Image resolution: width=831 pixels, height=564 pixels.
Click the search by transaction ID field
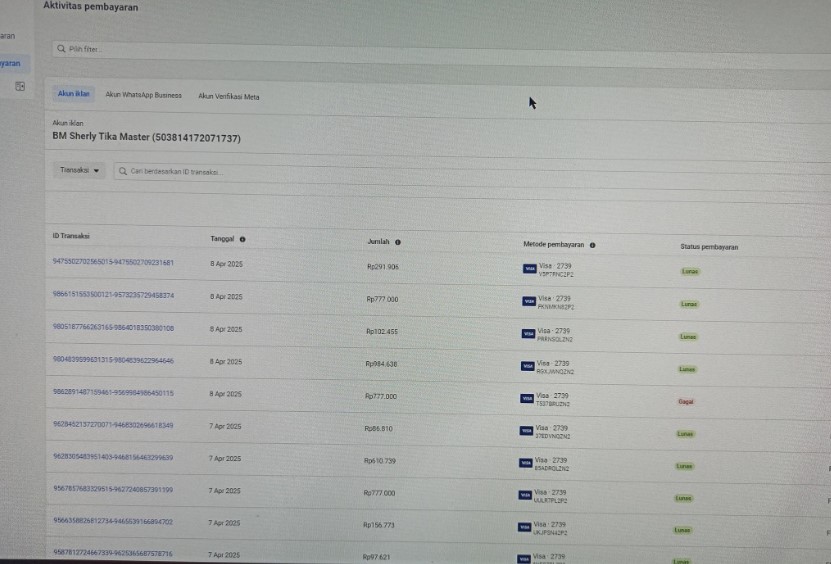400,172
